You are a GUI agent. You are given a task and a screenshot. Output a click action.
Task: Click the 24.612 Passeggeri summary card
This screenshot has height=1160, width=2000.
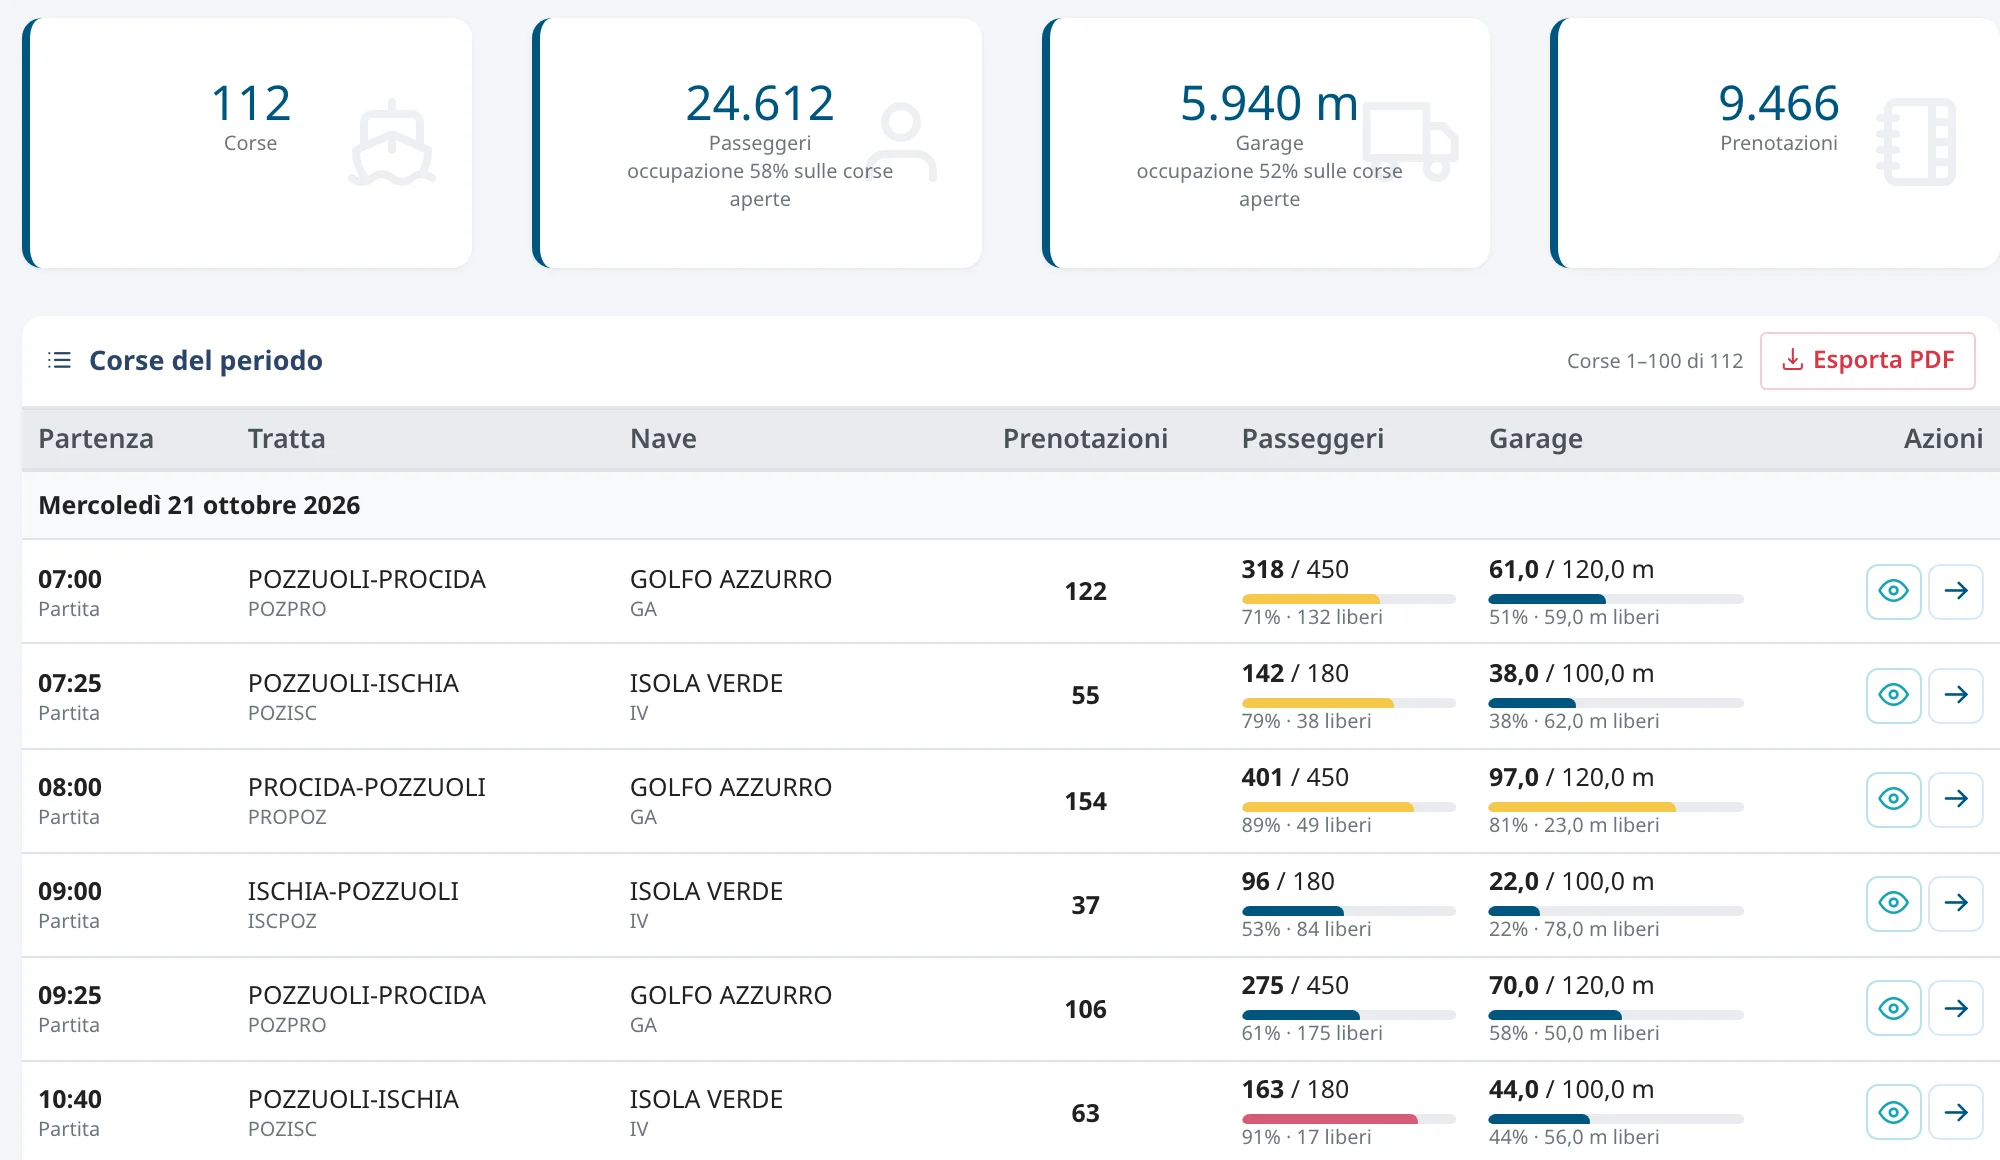point(757,143)
